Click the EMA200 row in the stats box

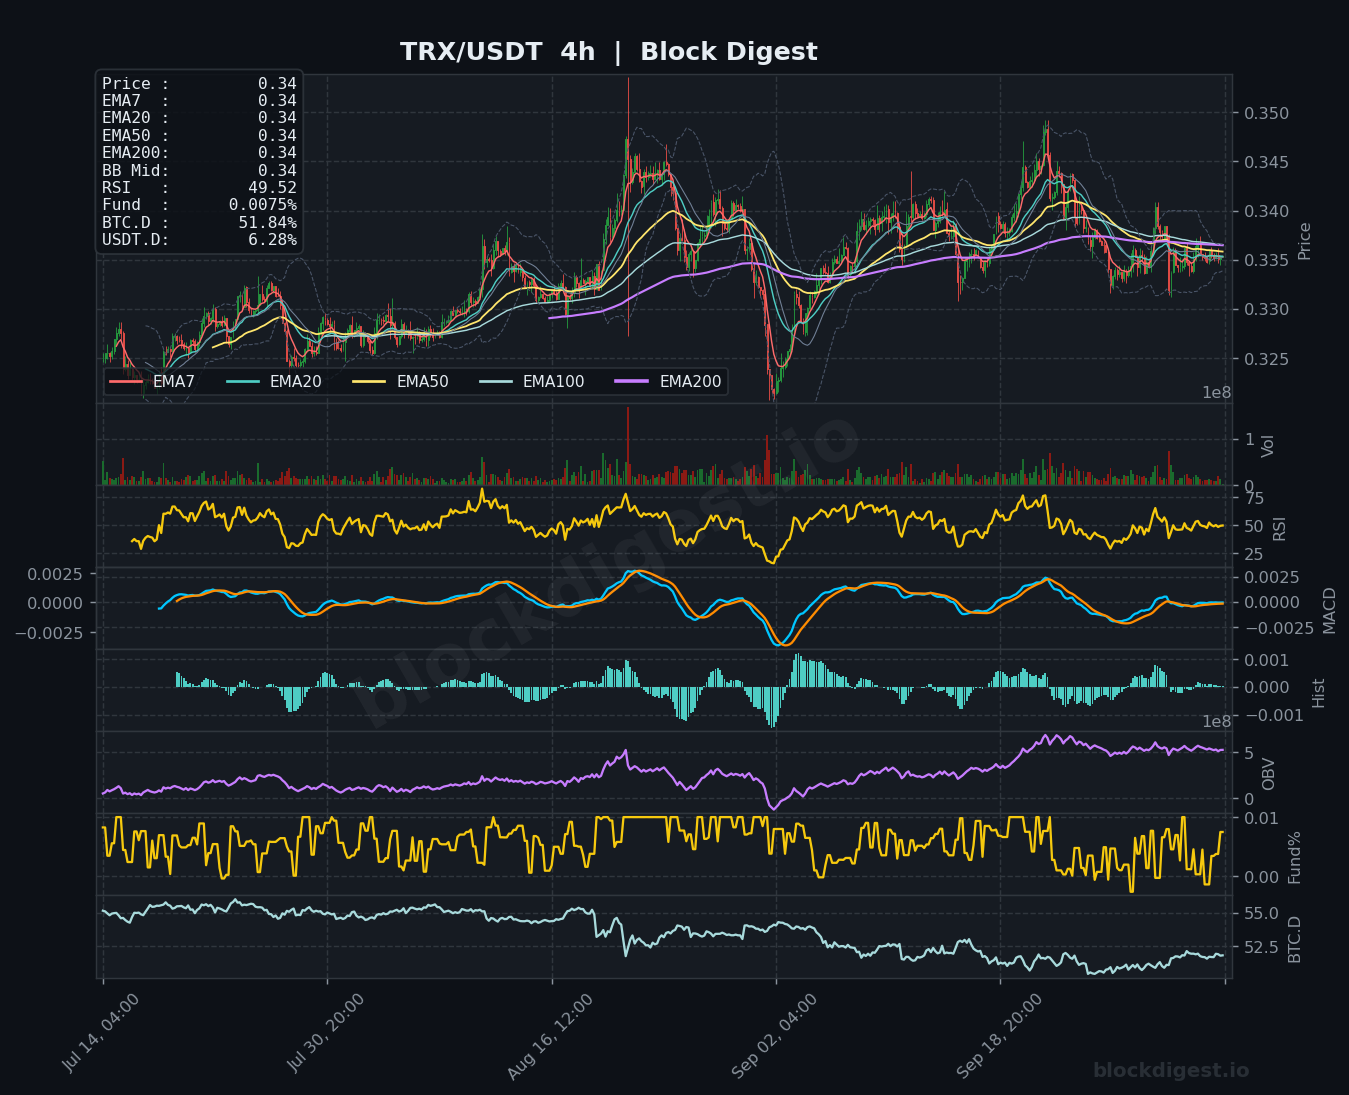point(199,153)
